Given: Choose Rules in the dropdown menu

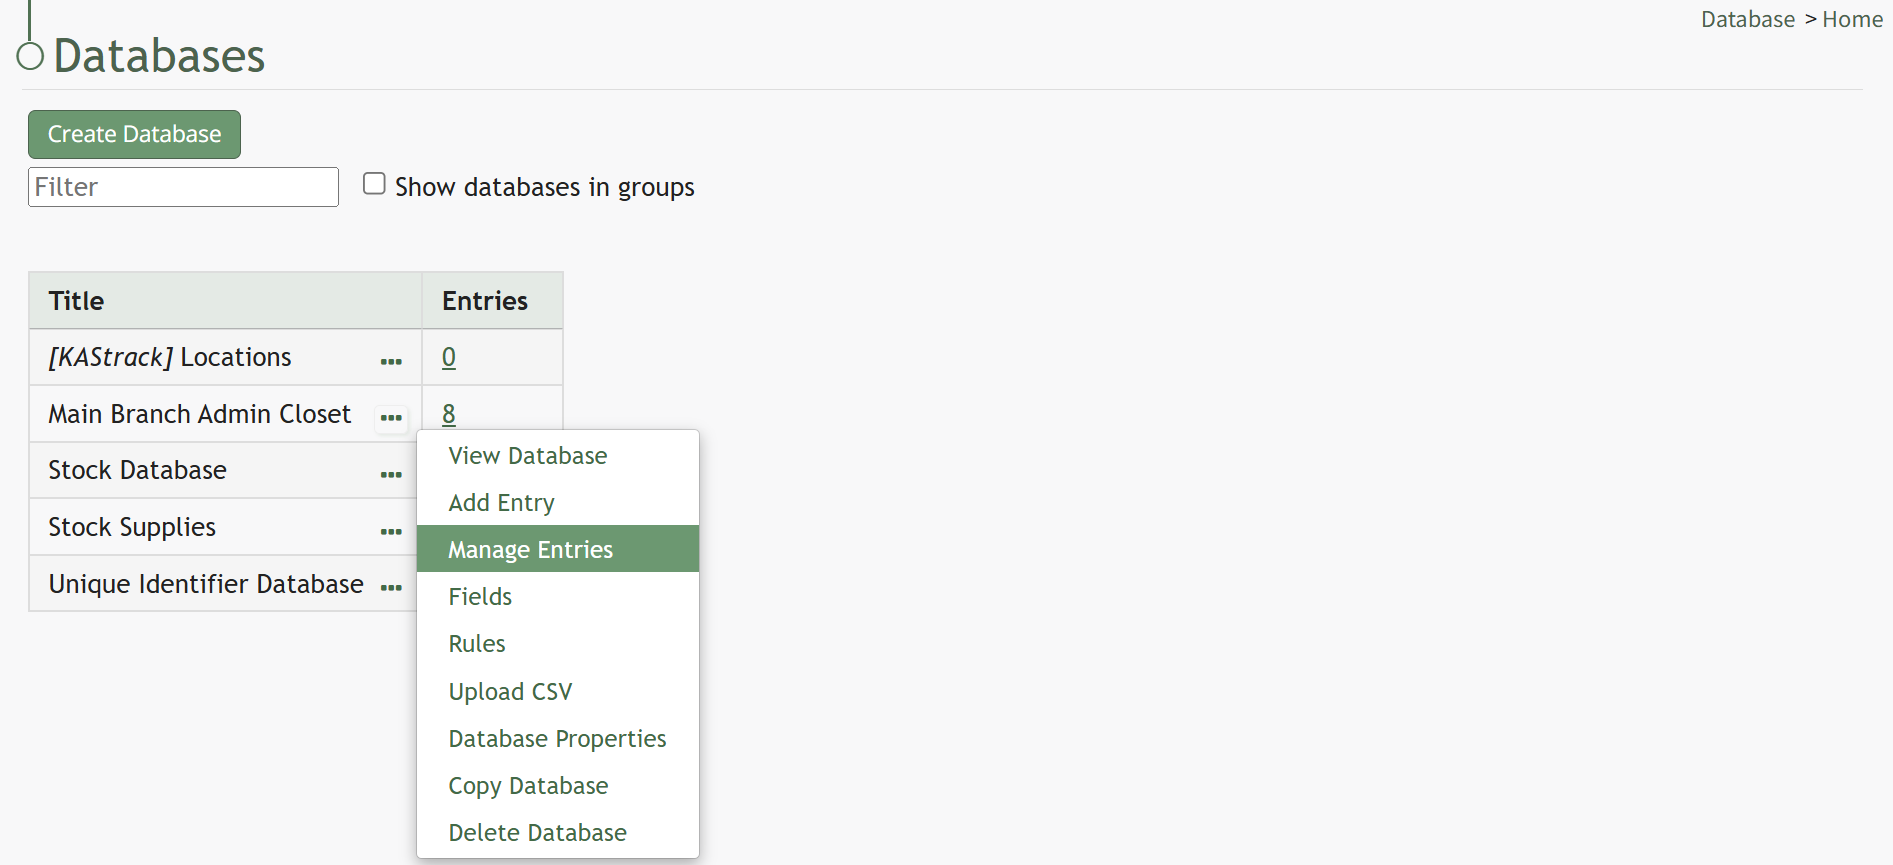Looking at the screenshot, I should pos(558,644).
